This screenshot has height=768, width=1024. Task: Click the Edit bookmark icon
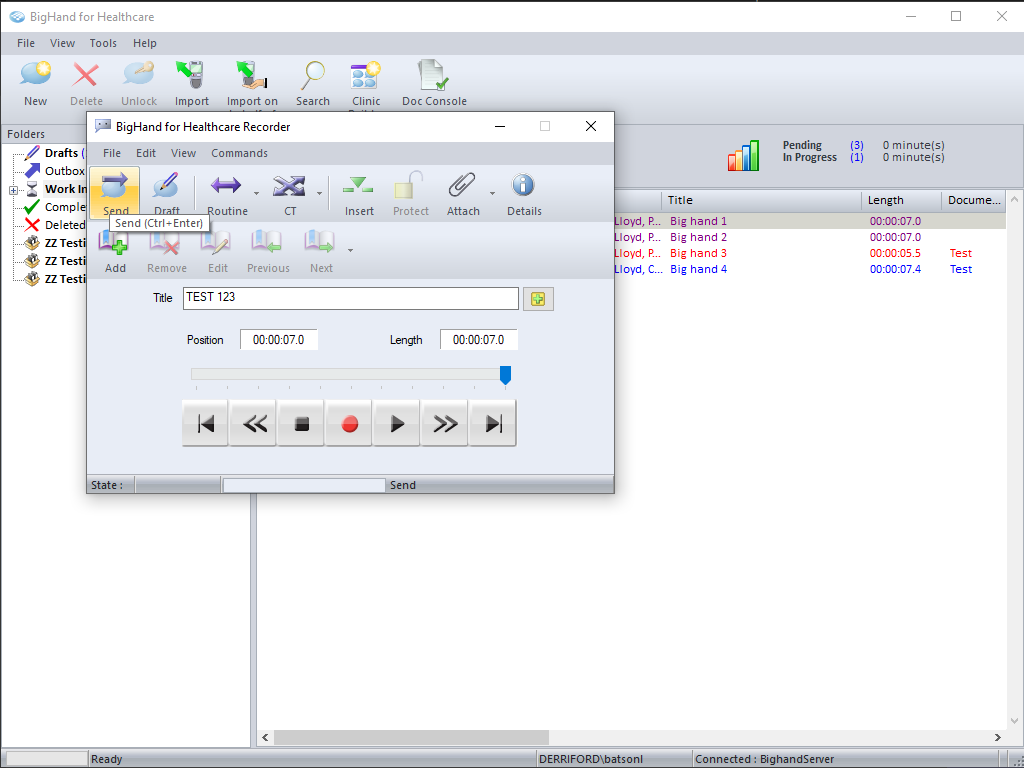pyautogui.click(x=216, y=243)
